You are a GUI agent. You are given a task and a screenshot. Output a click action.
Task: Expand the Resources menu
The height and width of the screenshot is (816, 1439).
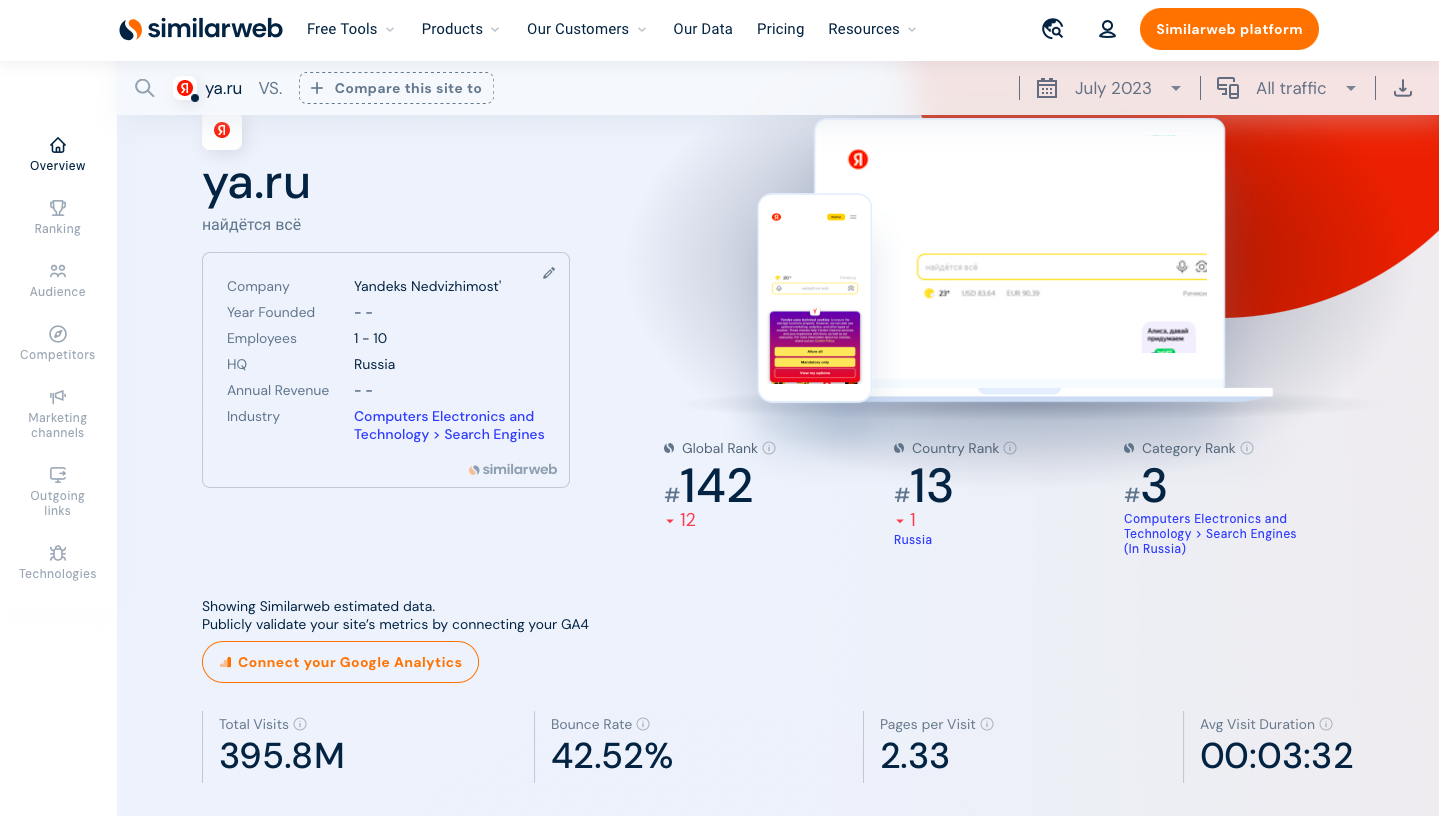pyautogui.click(x=873, y=29)
